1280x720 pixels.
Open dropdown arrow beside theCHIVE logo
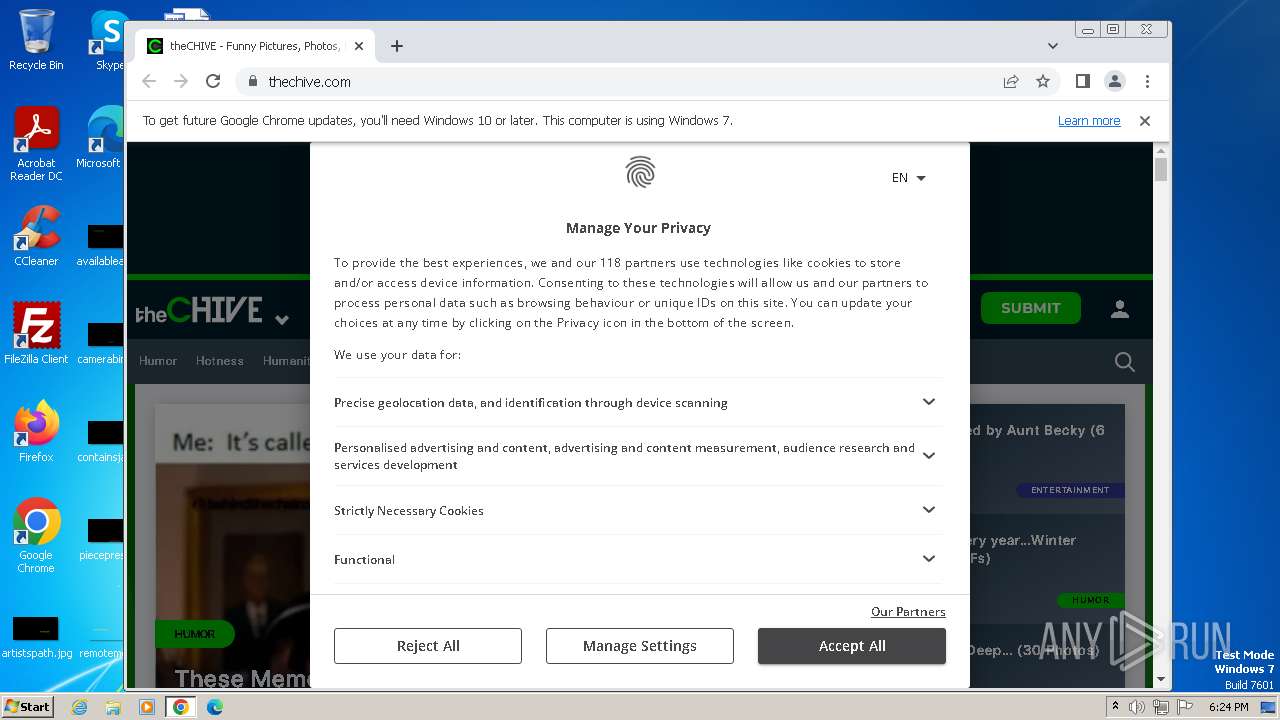coord(282,320)
